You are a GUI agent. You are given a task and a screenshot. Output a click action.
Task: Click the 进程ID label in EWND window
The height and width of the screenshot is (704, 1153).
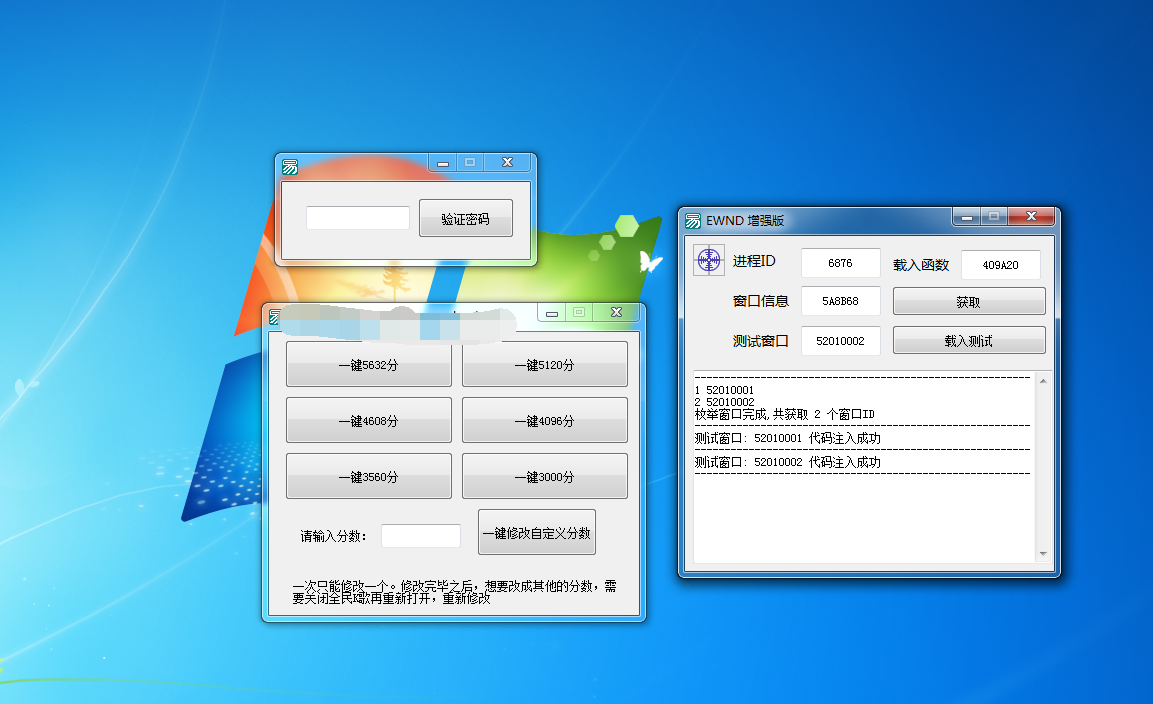tap(754, 261)
